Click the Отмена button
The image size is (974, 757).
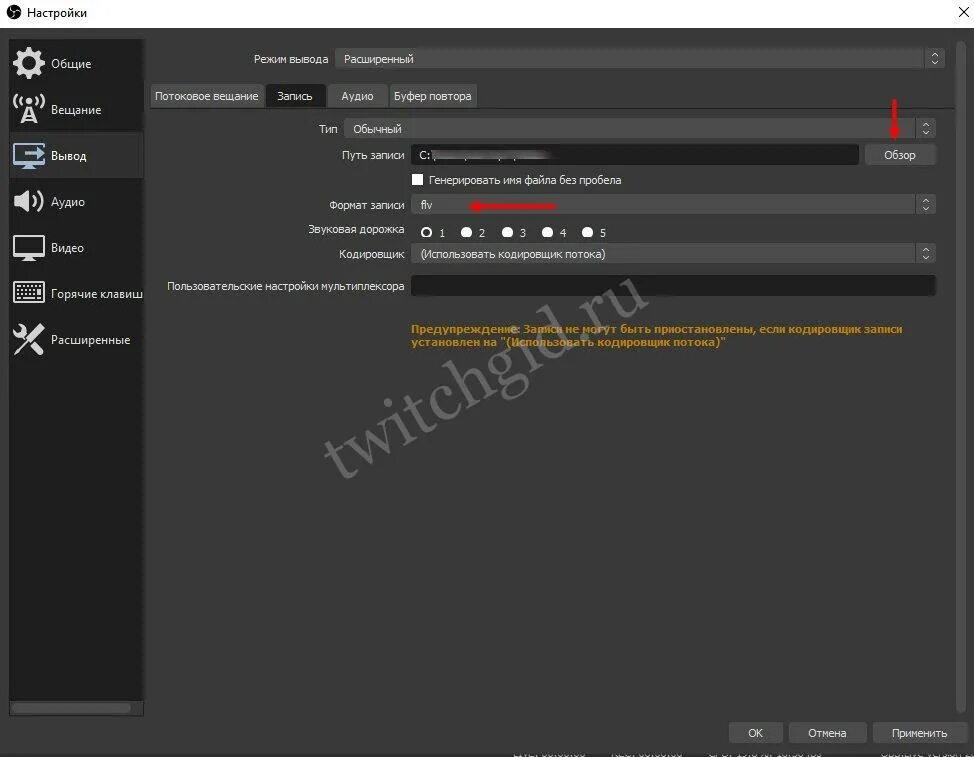[x=827, y=733]
